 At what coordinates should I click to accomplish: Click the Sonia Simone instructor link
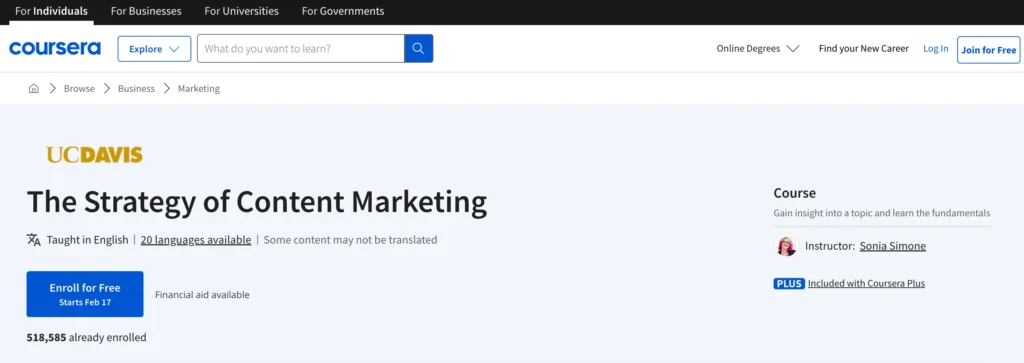pos(893,245)
